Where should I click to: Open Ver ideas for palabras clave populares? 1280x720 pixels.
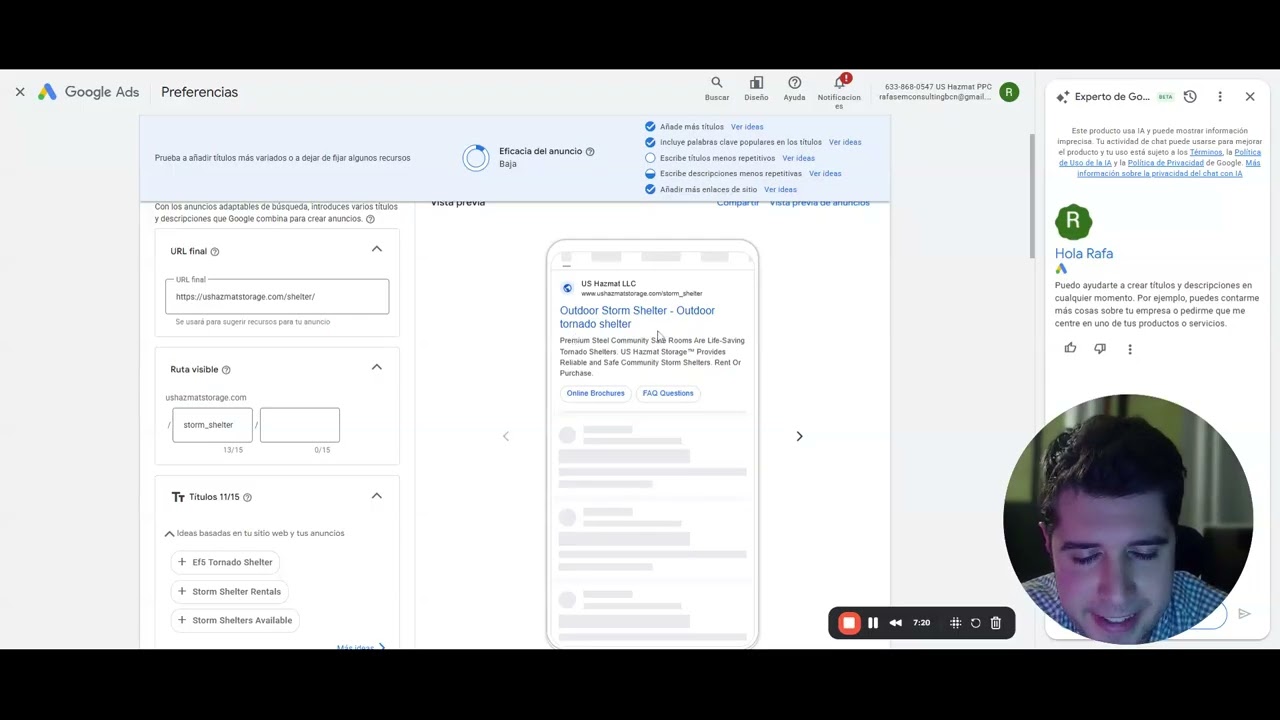[845, 142]
